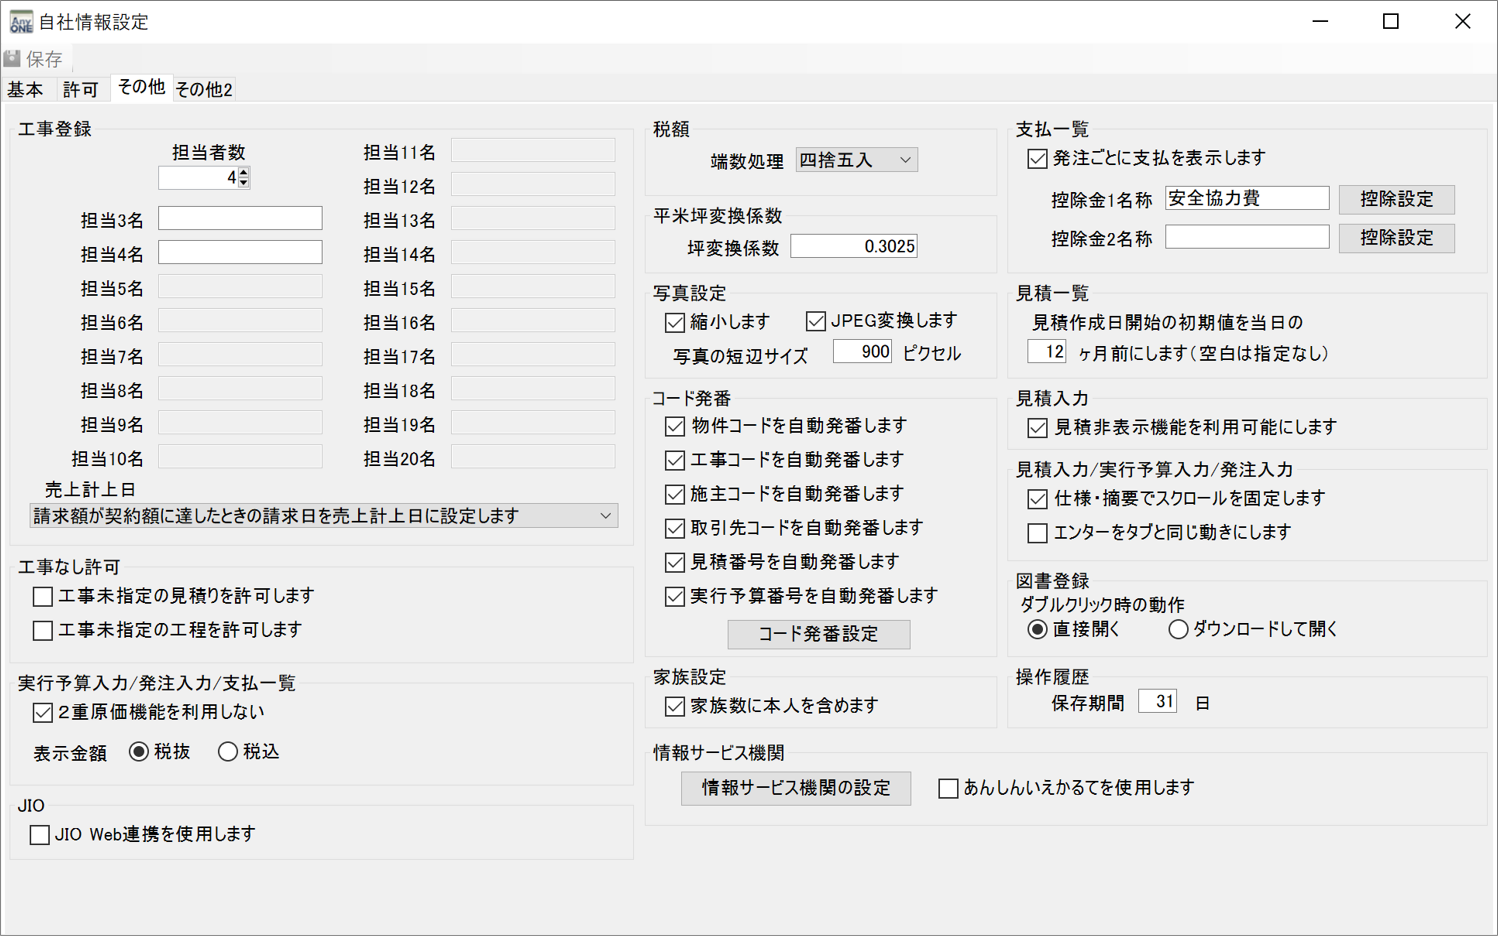The height and width of the screenshot is (936, 1498).
Task: Open the 端数処理 四捨五入 dropdown
Action: pyautogui.click(x=856, y=160)
